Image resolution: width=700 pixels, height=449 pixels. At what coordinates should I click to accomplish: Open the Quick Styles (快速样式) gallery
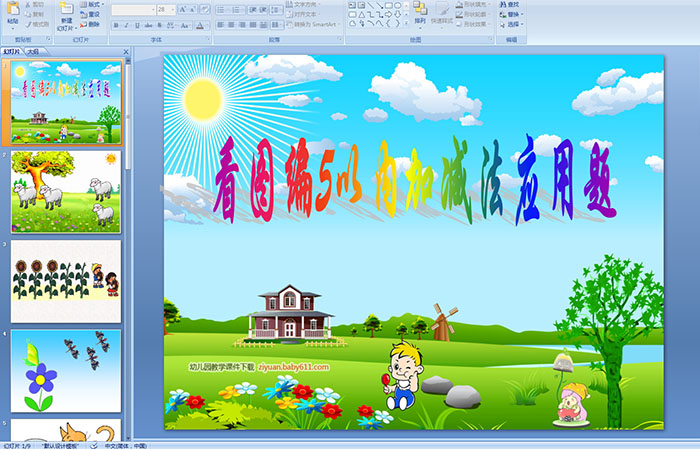(x=442, y=15)
